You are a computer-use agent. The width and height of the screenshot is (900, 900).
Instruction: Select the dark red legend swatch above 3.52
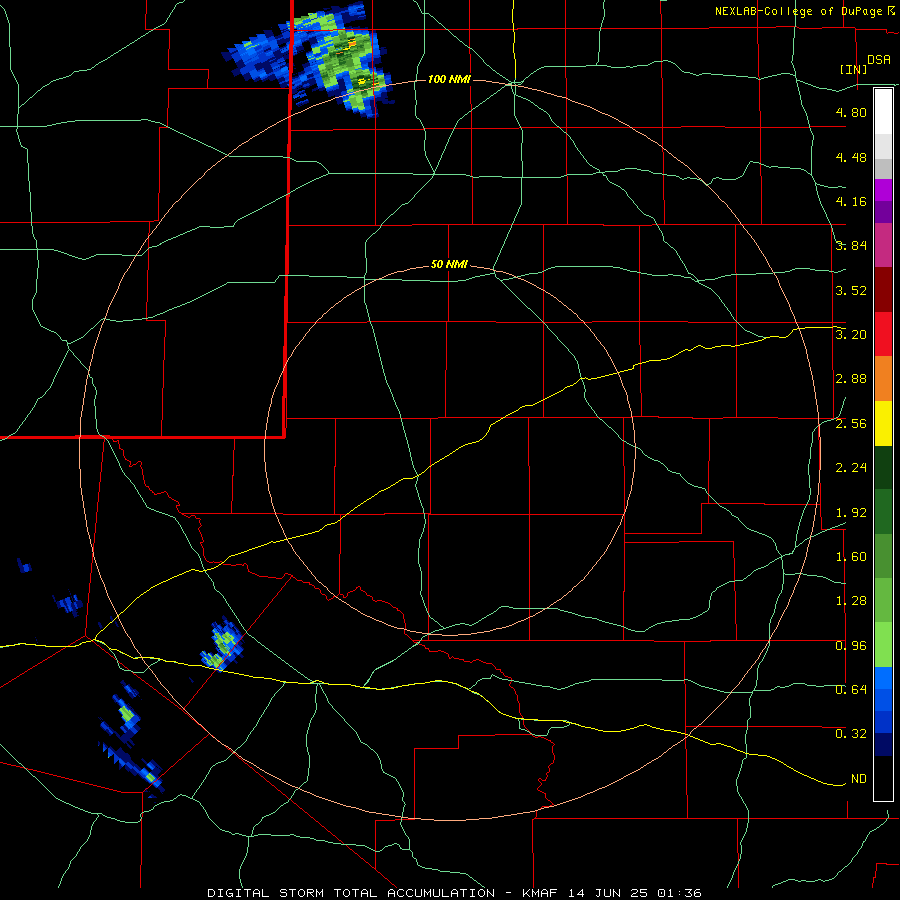click(x=883, y=290)
